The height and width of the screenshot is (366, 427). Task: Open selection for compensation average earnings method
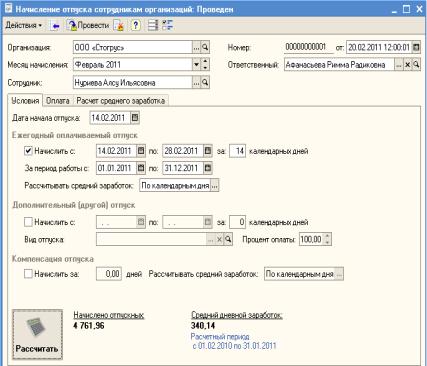click(339, 274)
